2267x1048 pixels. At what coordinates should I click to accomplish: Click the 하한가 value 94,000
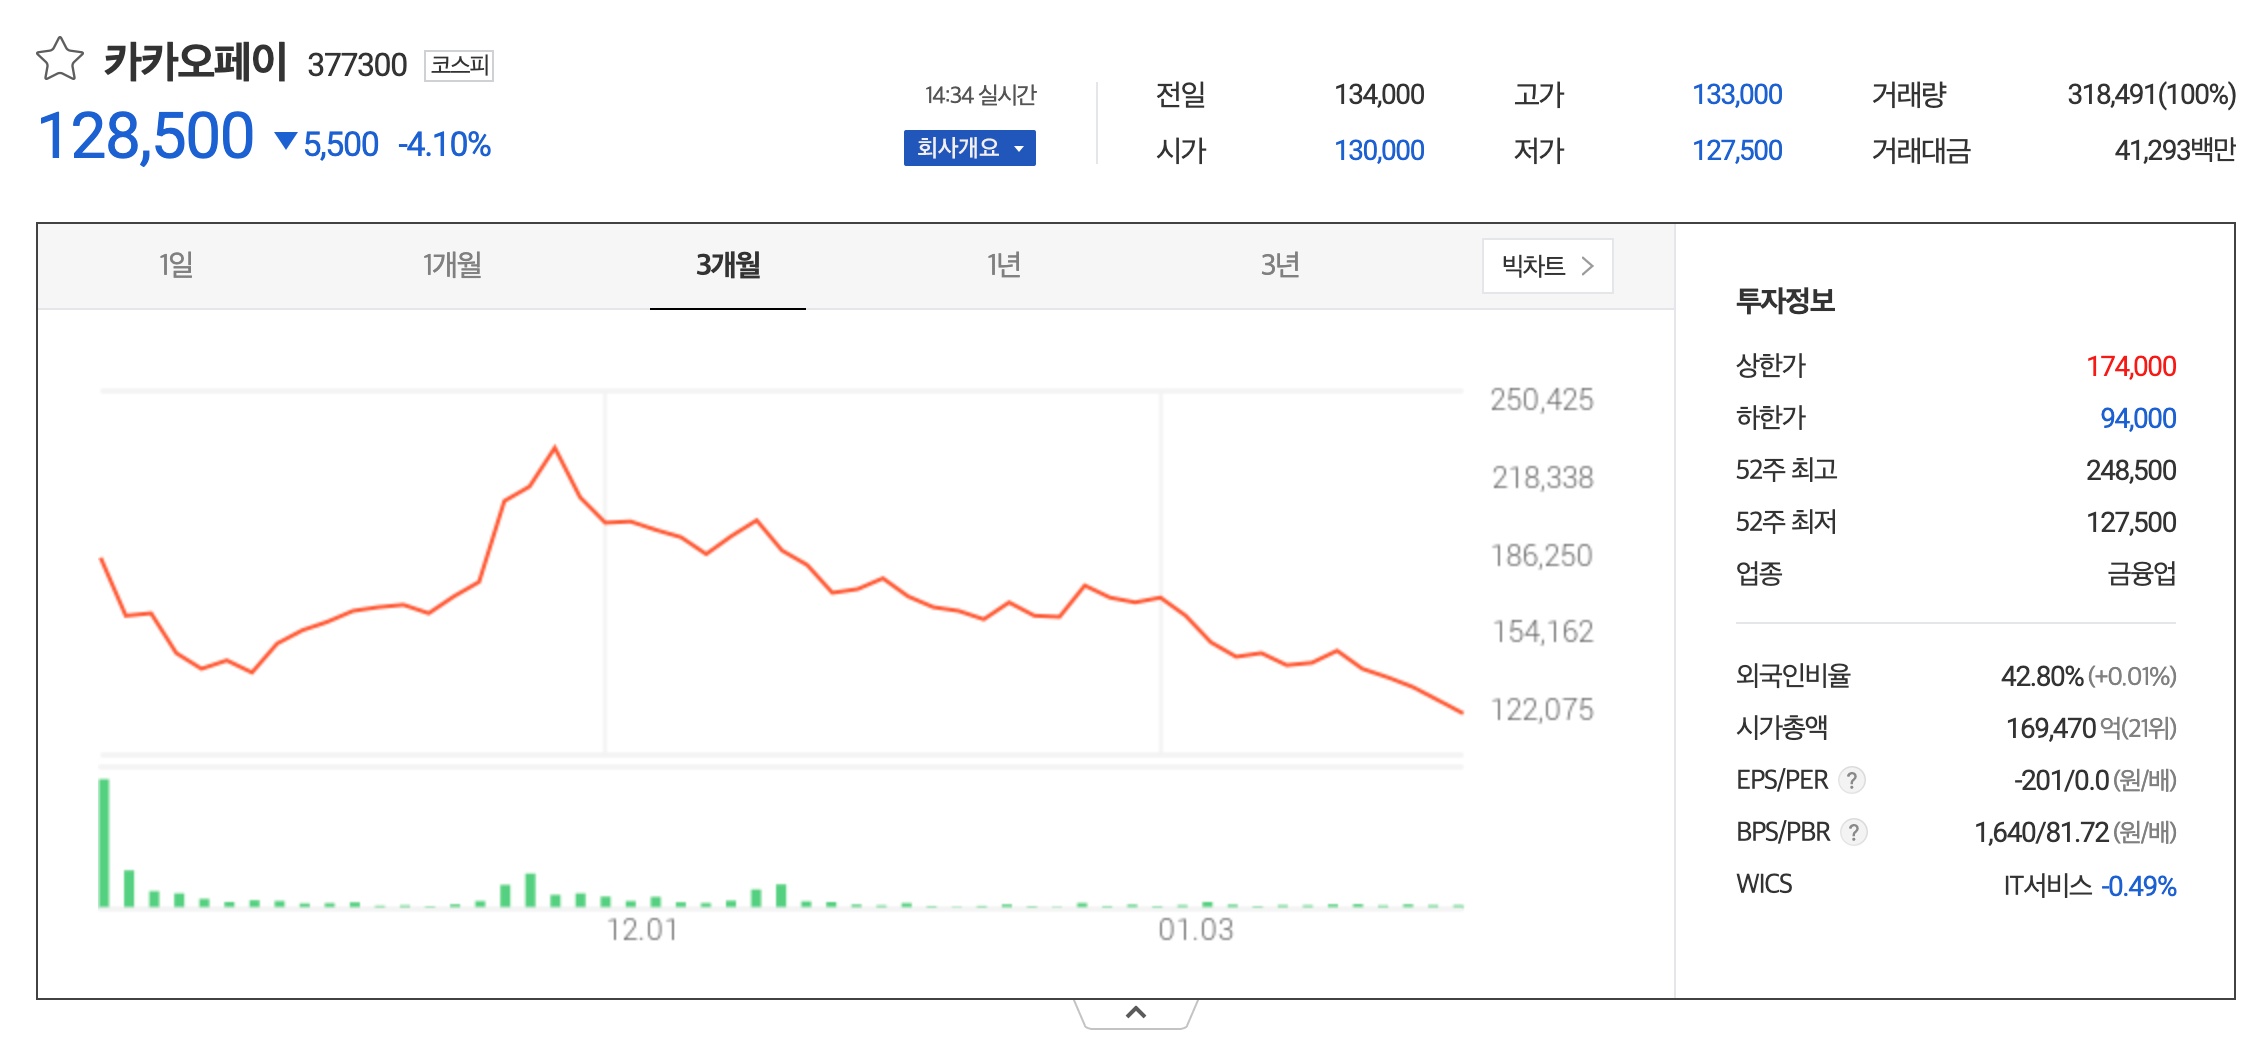point(2138,418)
